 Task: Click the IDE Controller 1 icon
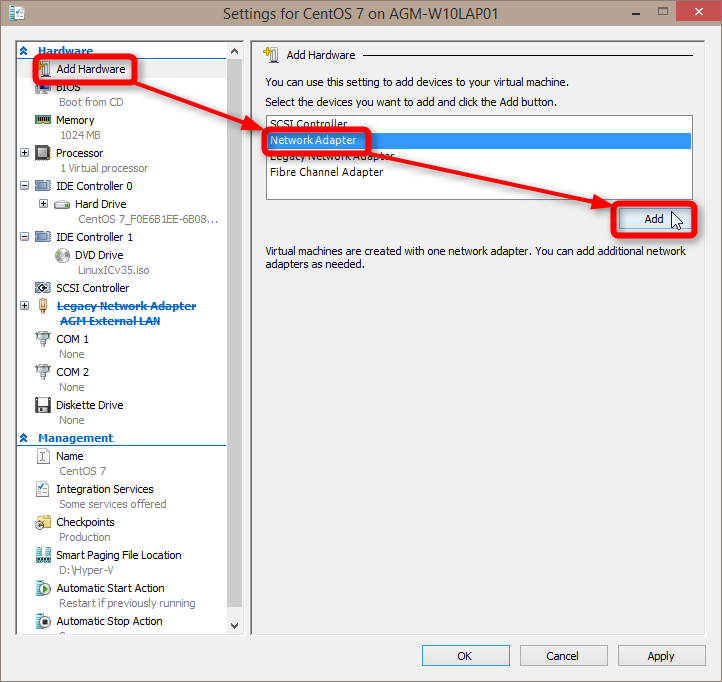click(x=43, y=237)
